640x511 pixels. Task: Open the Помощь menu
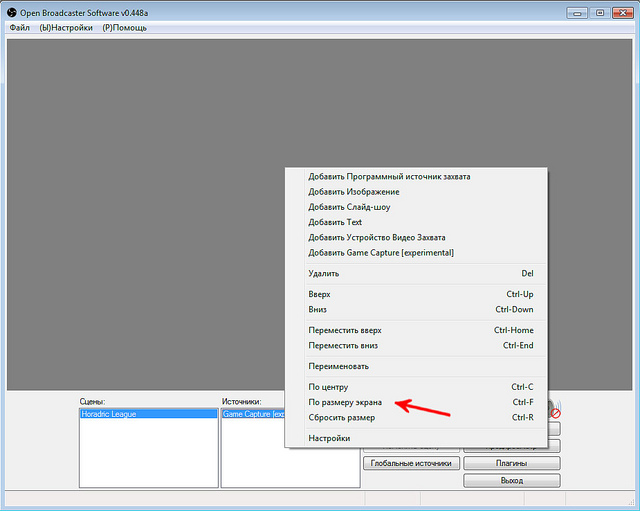coord(124,28)
